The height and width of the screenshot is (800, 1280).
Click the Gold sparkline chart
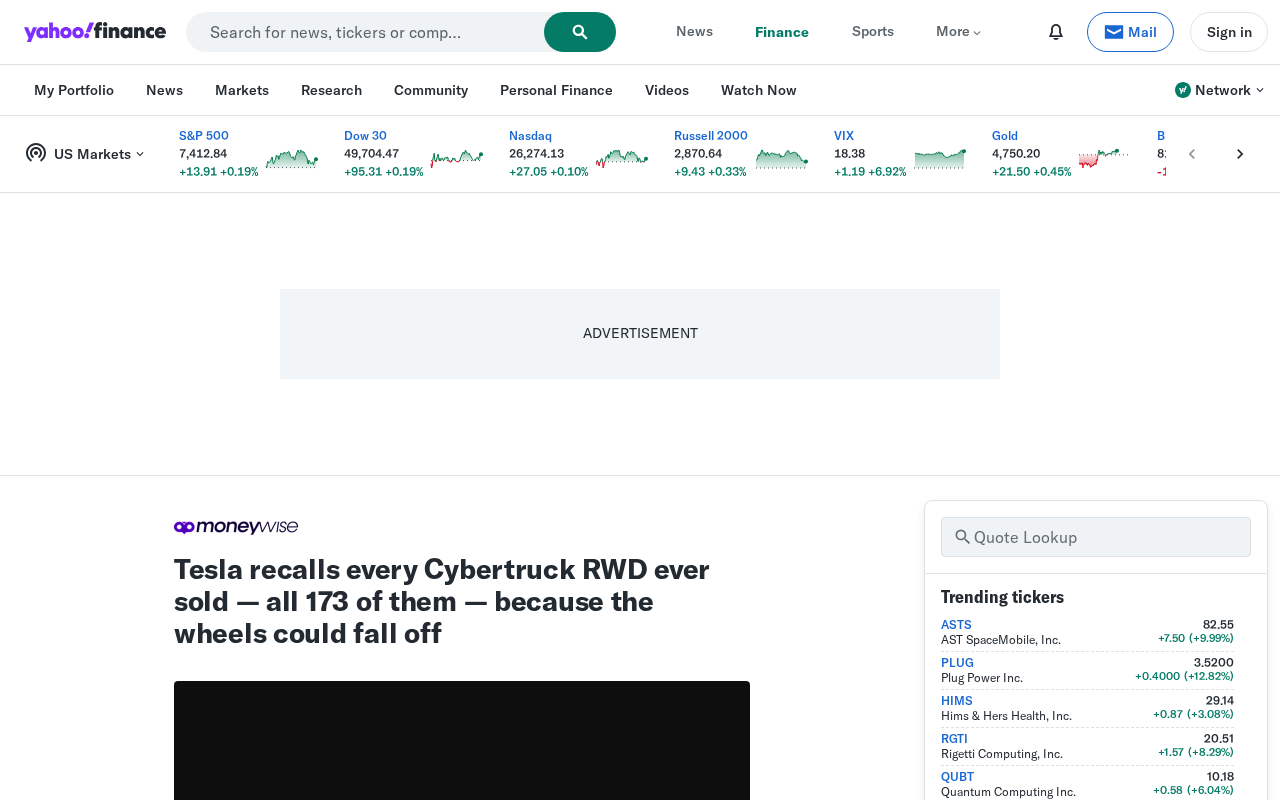pos(1104,158)
